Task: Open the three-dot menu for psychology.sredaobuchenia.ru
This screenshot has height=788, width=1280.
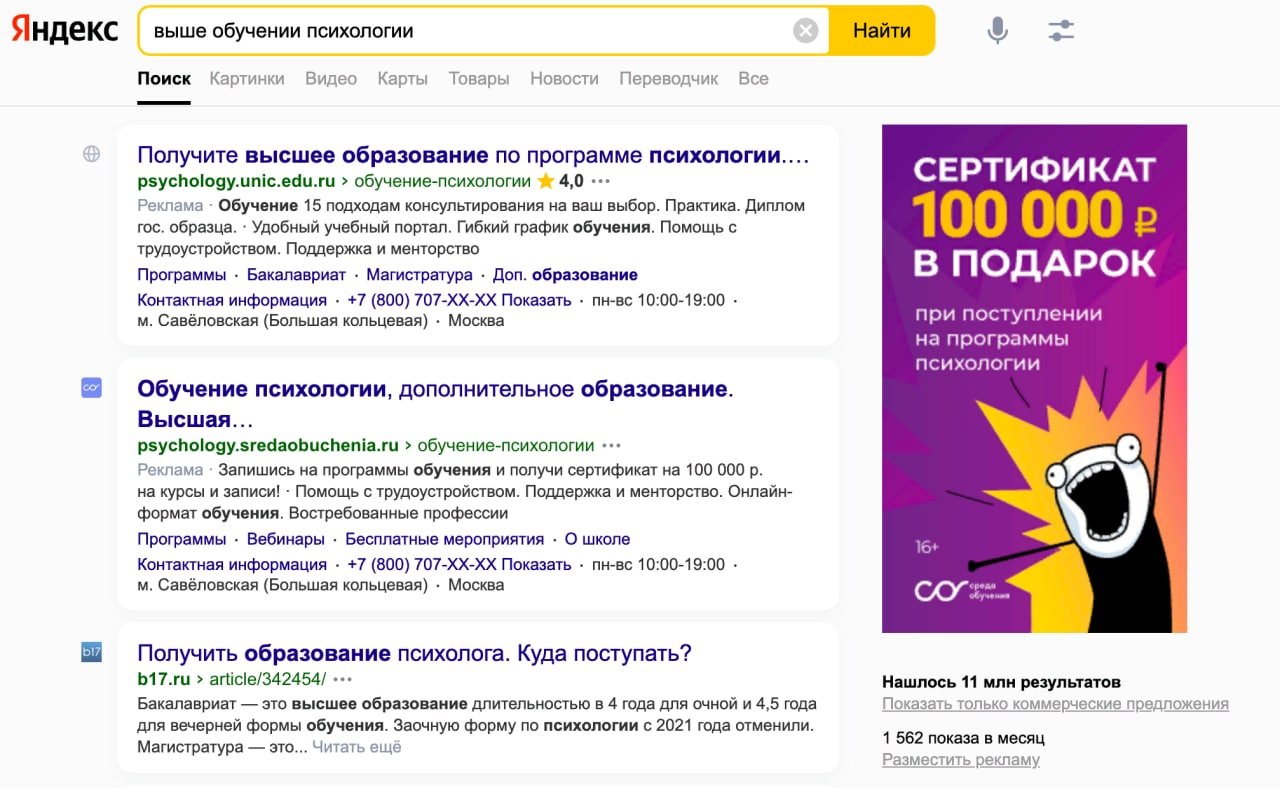Action: coord(611,446)
